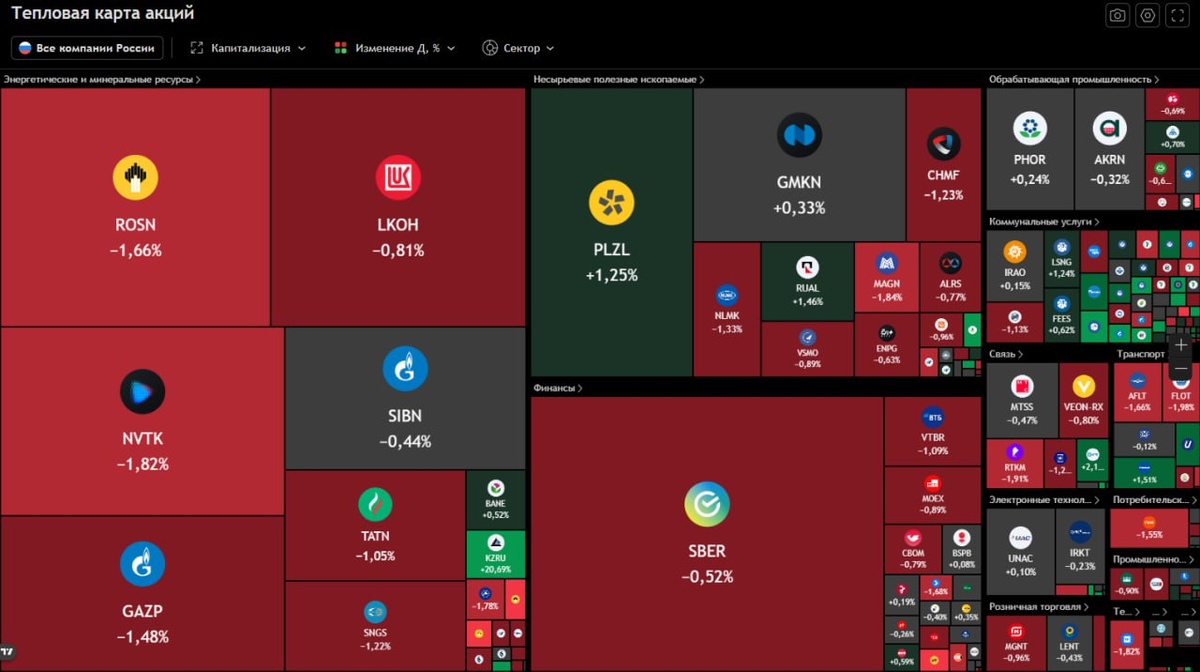Click the TATN Tatneft logo
Image resolution: width=1200 pixels, height=672 pixels.
pyautogui.click(x=375, y=505)
